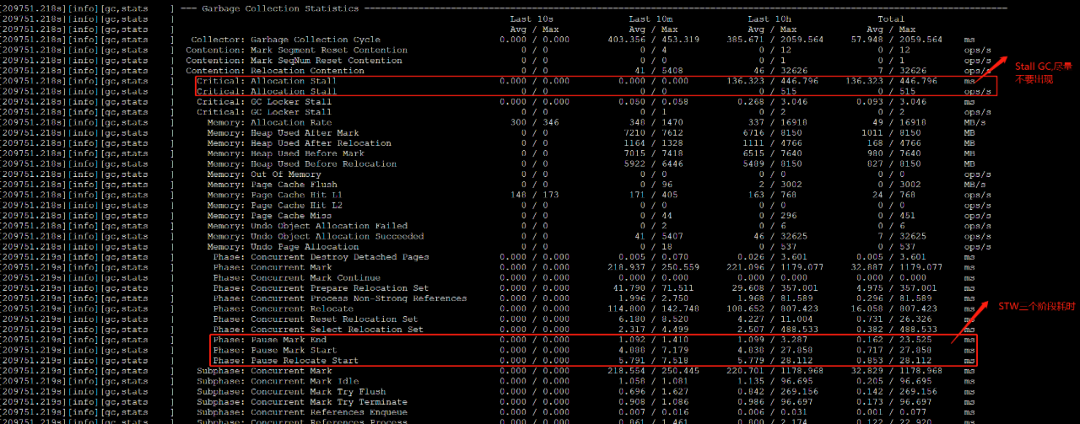Viewport: 1080px width, 424px height.
Task: Click "Mark Segment Reset Contention" row label
Action: pos(329,50)
